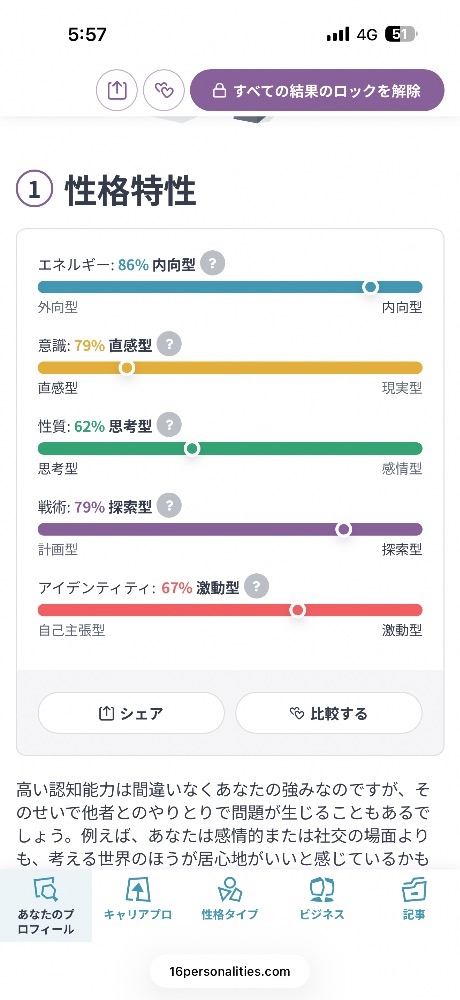Open the あなたのプロフィール tab
The image size is (460, 1000).
pyautogui.click(x=46, y=906)
